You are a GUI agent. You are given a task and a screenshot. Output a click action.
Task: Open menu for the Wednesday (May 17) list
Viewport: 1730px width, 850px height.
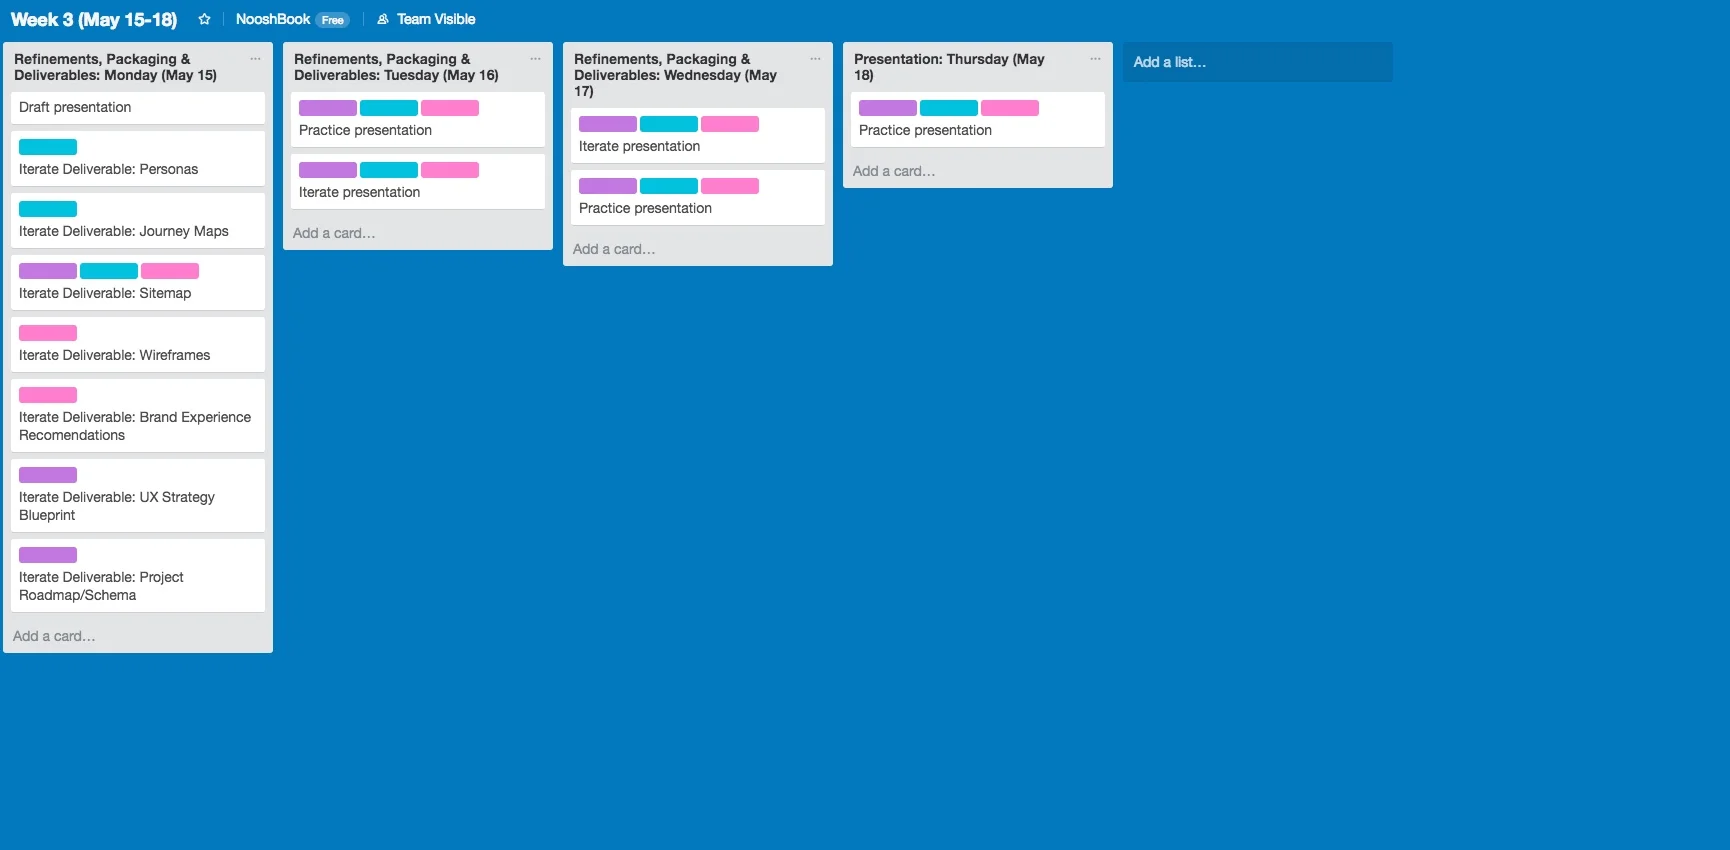coord(815,59)
